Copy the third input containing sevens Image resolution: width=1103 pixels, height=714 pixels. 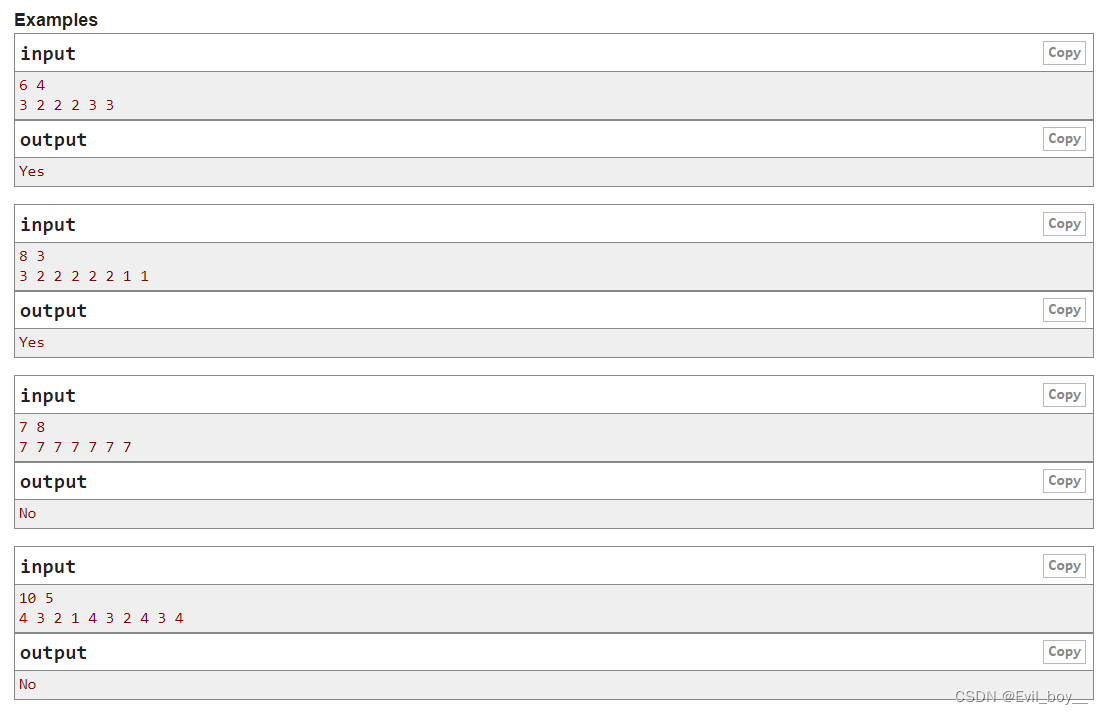[1063, 394]
